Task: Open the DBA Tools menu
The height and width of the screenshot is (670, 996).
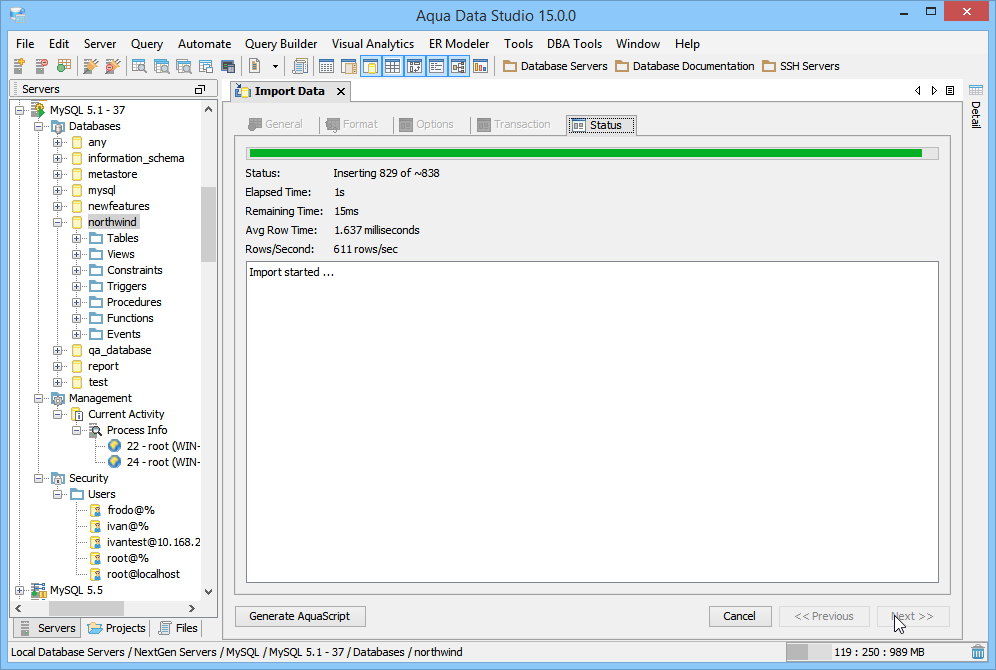Action: [x=574, y=44]
